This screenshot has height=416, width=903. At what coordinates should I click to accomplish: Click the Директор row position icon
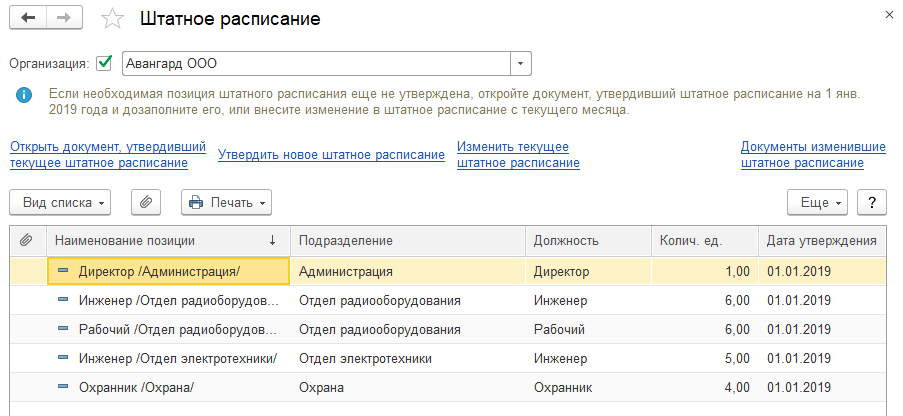pos(63,271)
